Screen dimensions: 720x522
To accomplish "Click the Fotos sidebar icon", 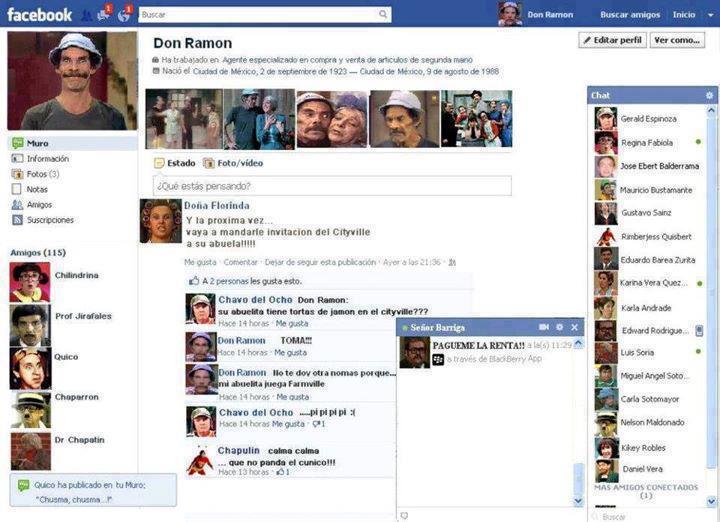I will pos(17,174).
